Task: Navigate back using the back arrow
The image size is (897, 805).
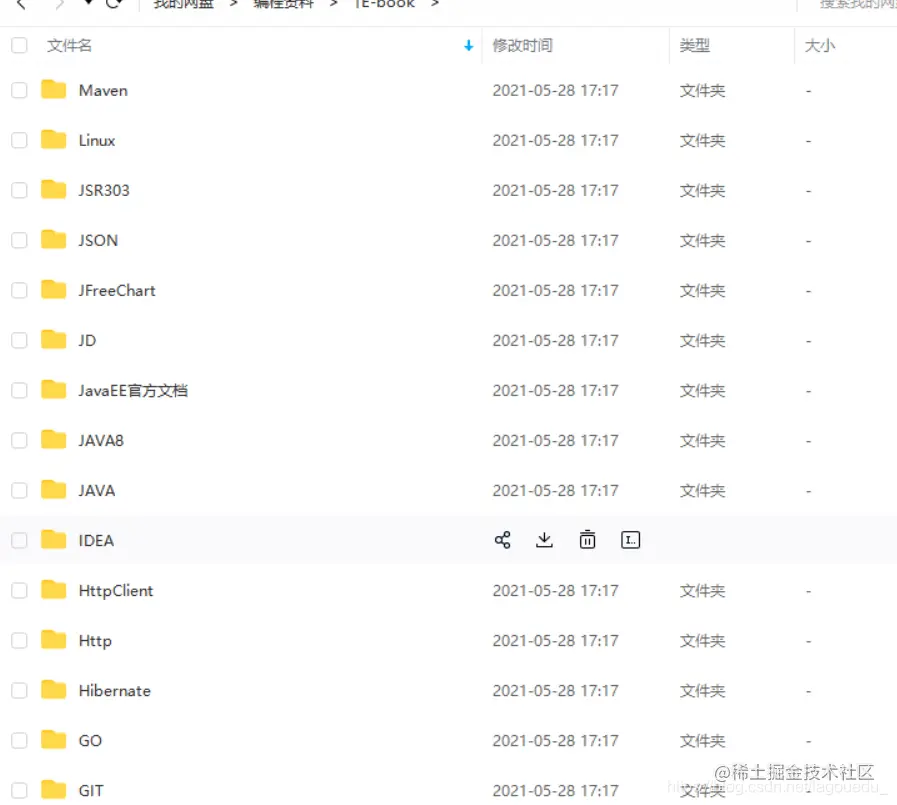Action: click(x=20, y=5)
